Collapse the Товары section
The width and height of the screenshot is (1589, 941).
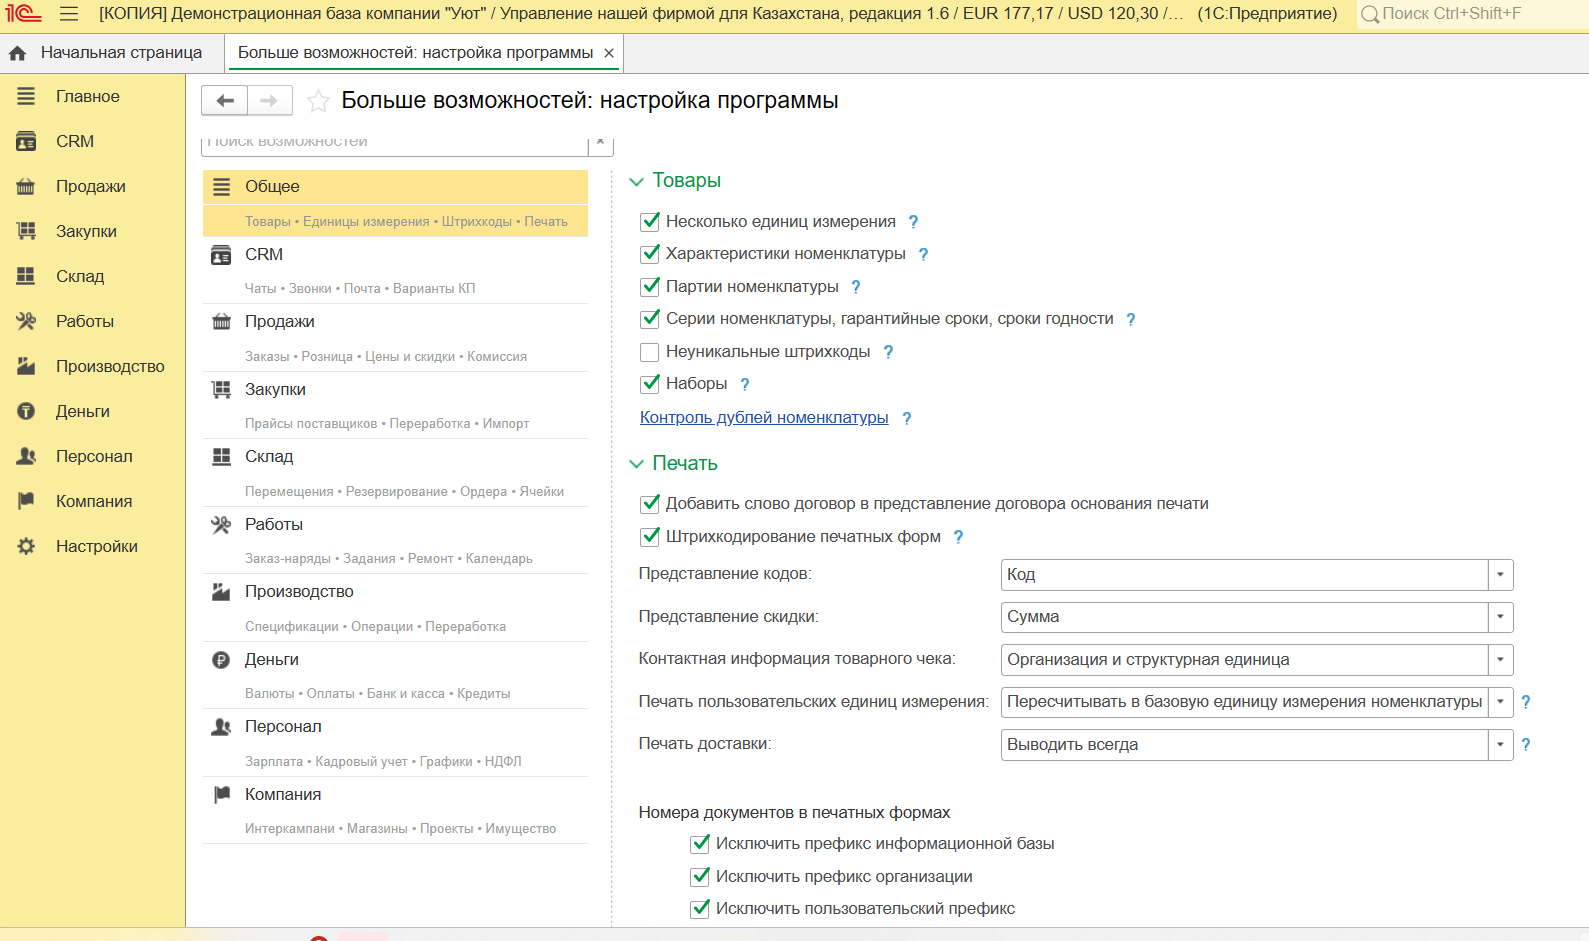636,182
